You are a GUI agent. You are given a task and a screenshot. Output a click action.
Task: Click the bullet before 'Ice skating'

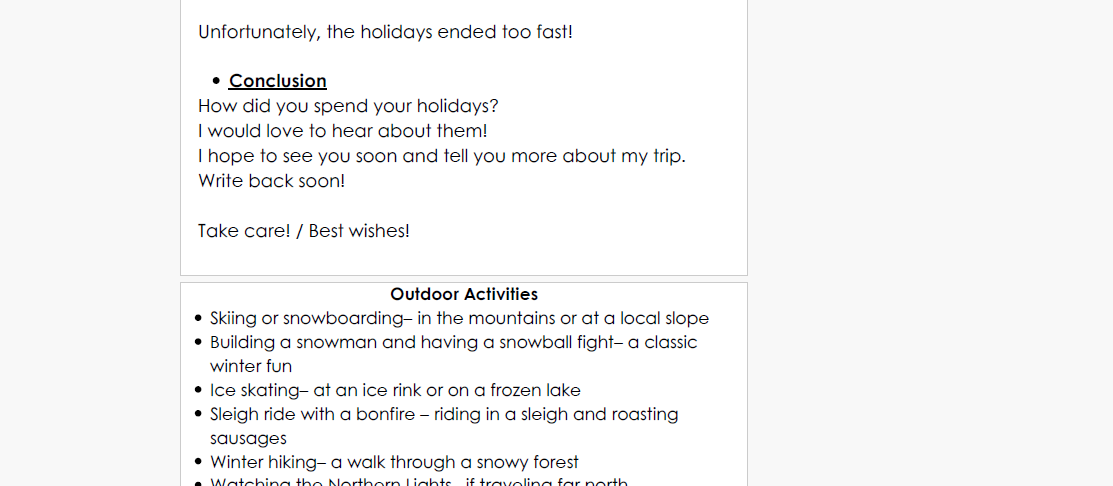click(199, 390)
